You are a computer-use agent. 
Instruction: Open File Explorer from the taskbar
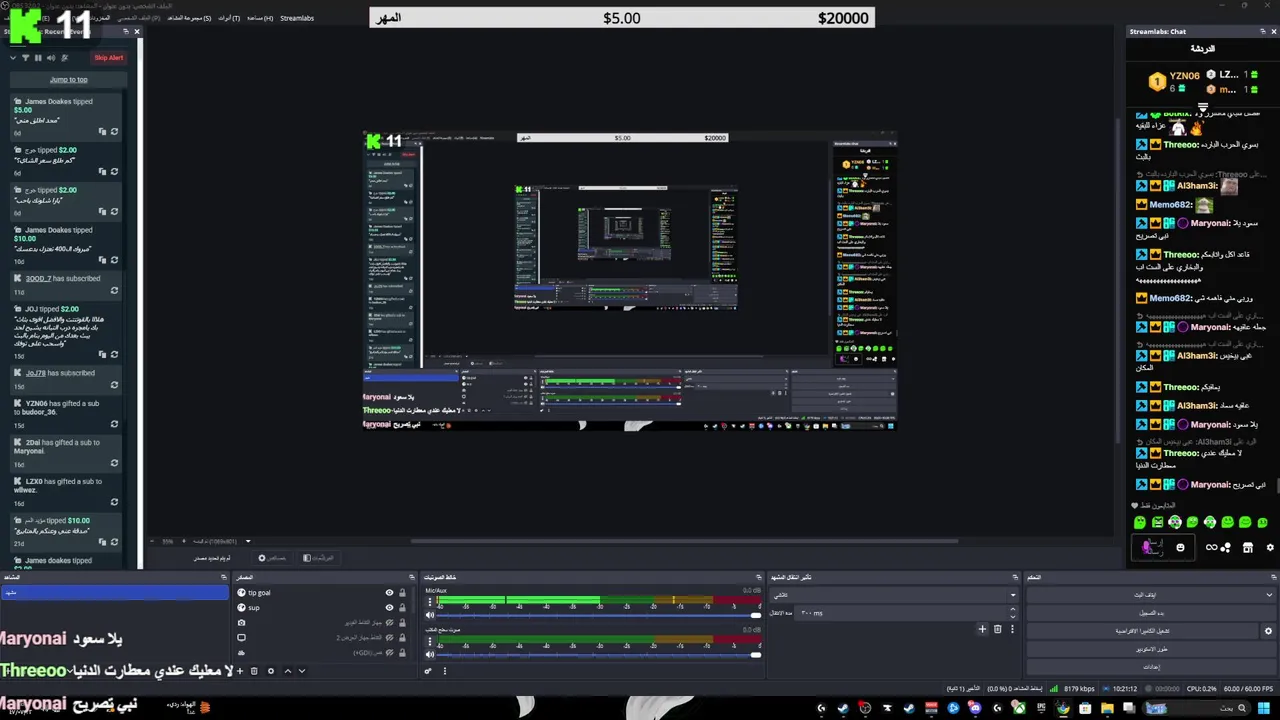point(1107,708)
